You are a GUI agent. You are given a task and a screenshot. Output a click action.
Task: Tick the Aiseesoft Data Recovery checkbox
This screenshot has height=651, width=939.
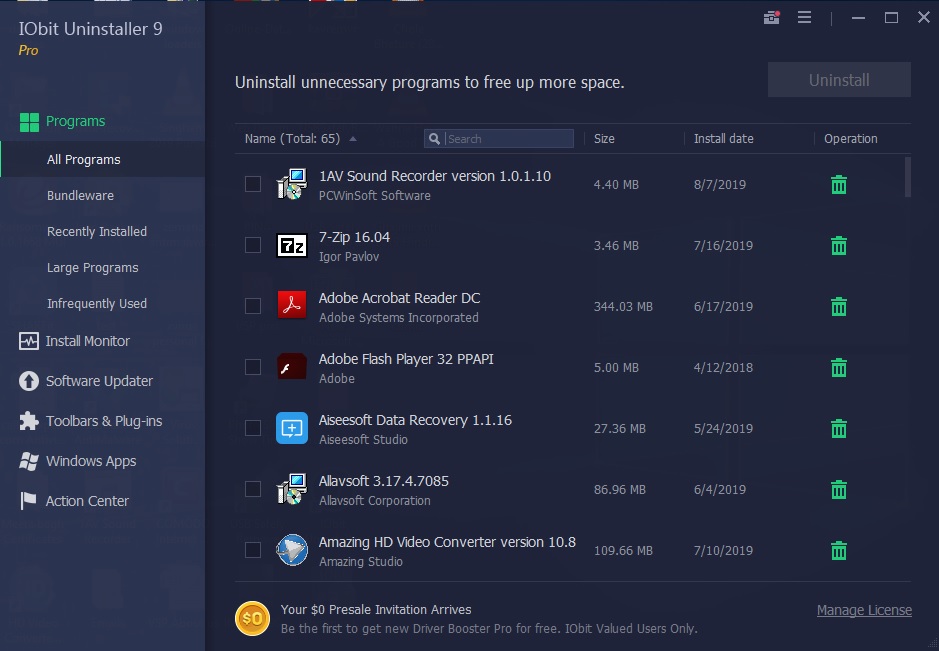[x=253, y=428]
